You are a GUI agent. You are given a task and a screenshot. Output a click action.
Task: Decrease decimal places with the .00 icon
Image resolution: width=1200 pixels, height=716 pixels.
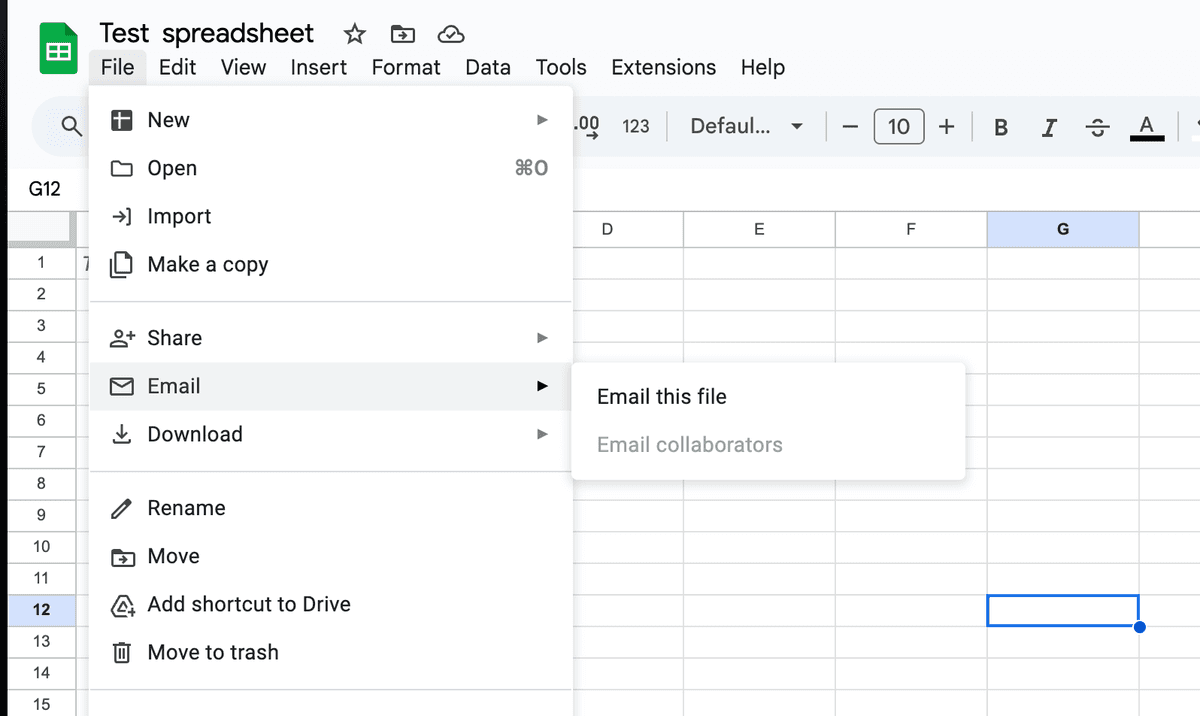pos(585,126)
